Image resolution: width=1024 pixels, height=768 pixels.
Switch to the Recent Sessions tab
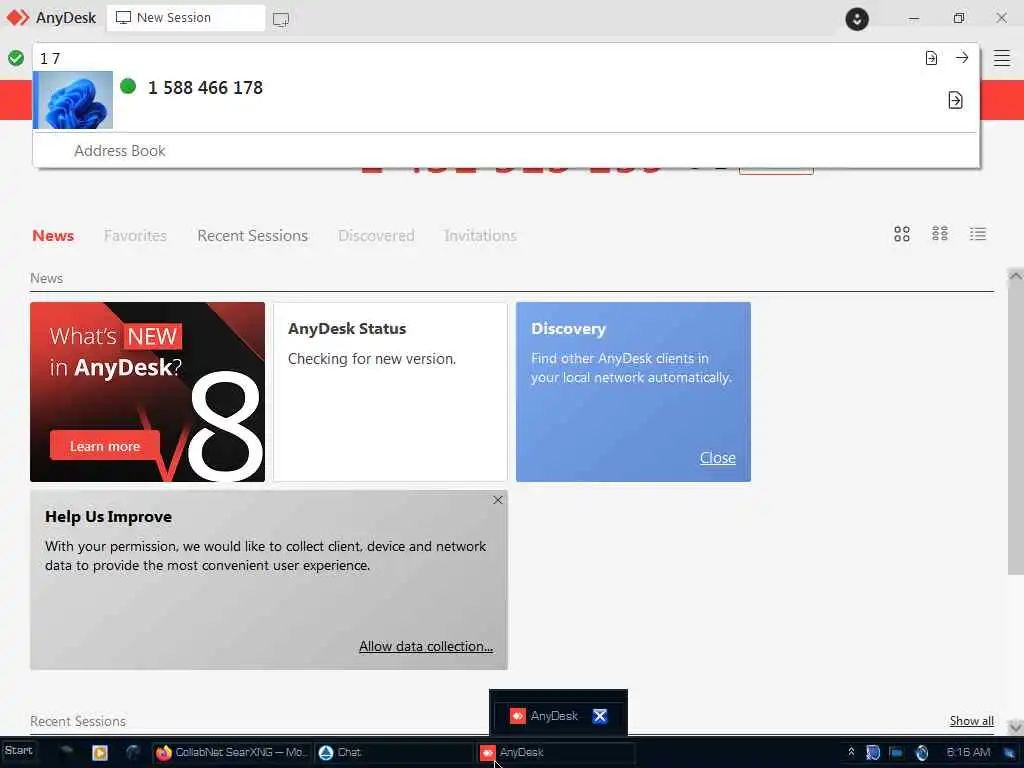click(x=252, y=236)
